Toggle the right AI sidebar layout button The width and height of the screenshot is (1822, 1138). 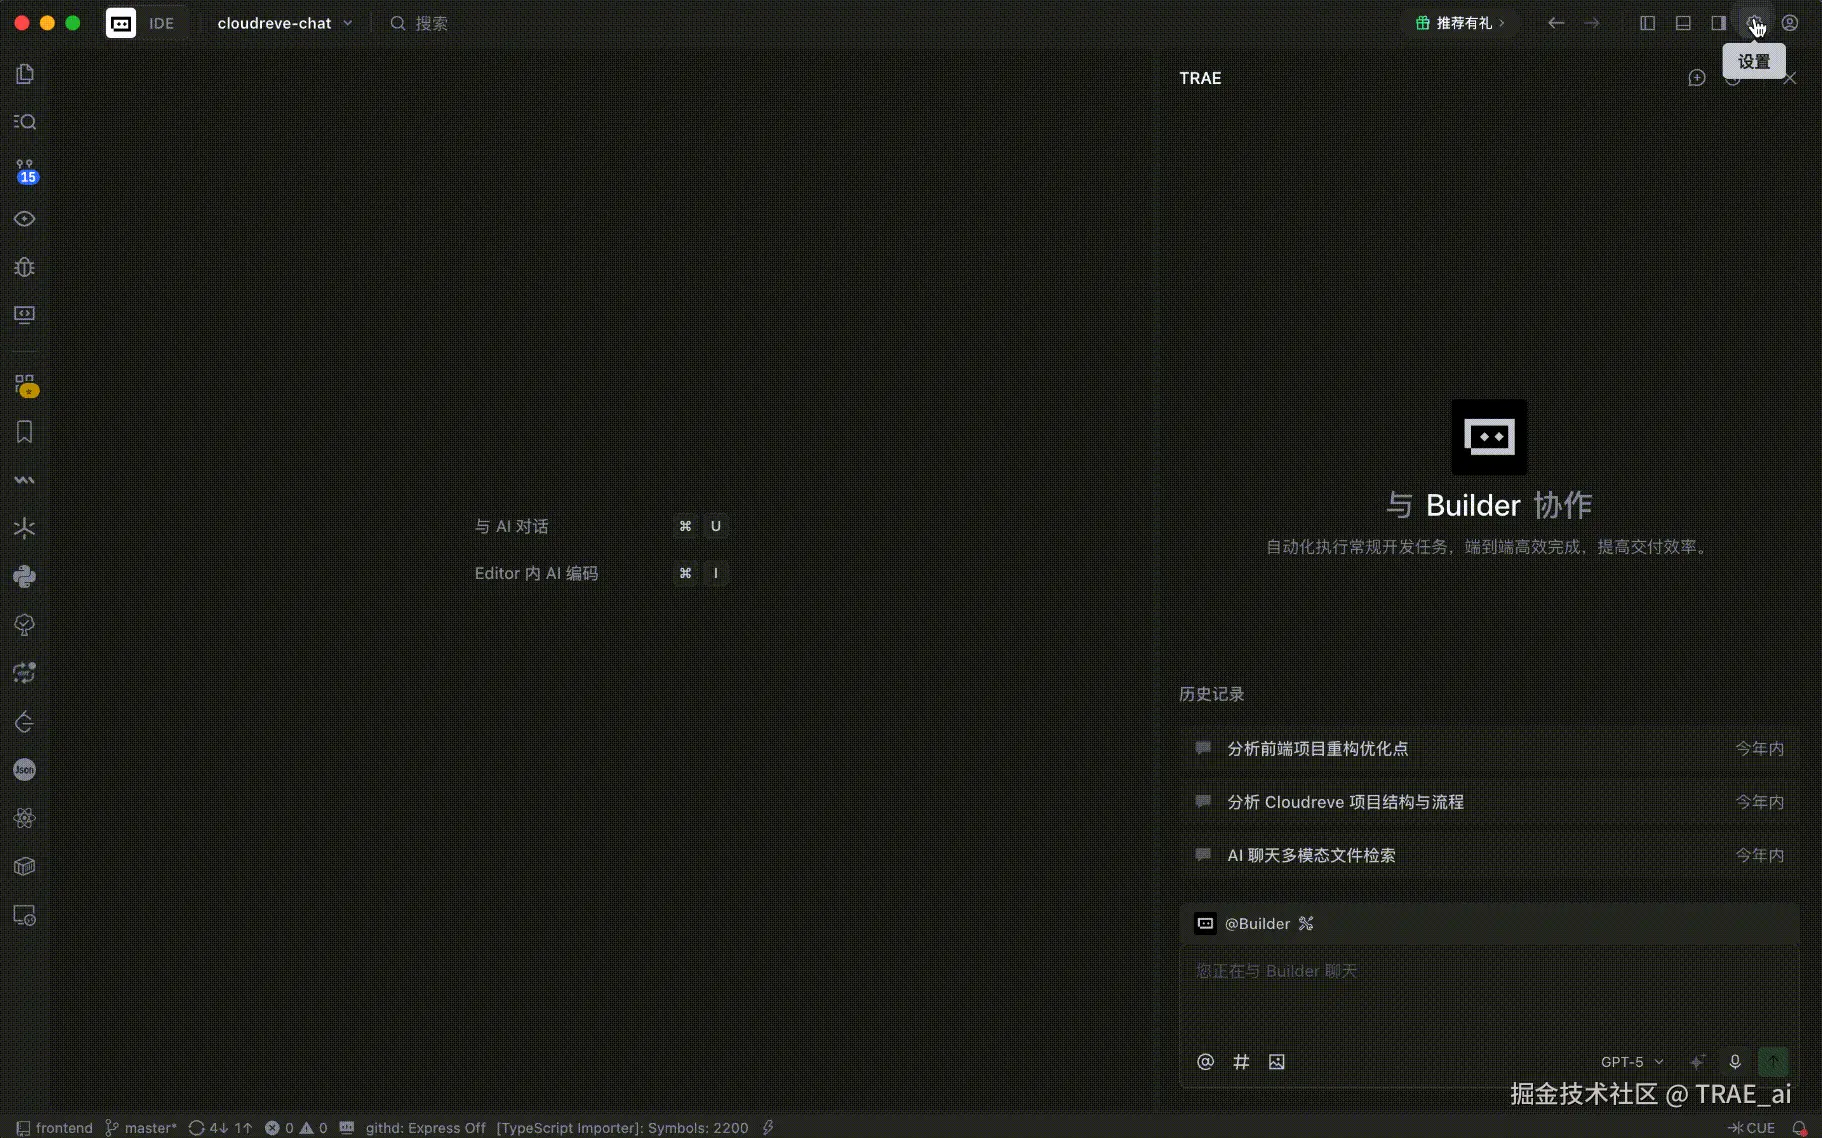click(x=1719, y=23)
